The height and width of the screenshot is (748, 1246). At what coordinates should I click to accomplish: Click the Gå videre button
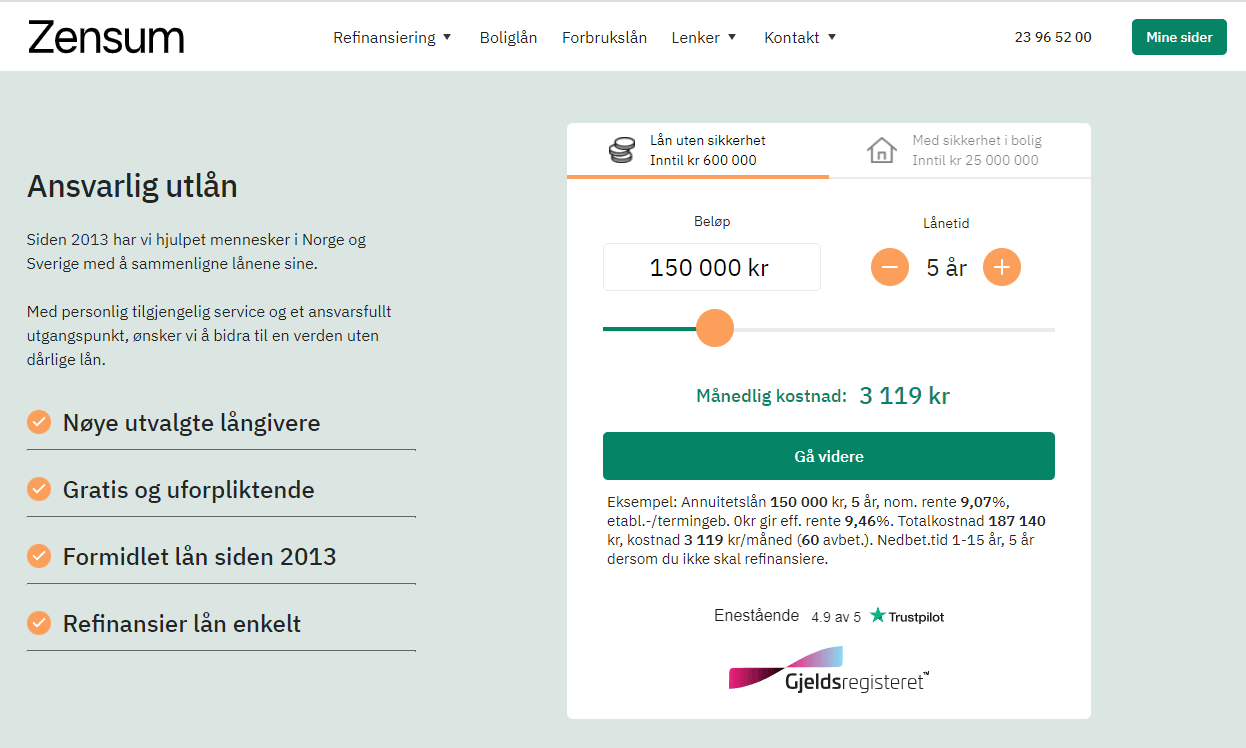pos(829,456)
